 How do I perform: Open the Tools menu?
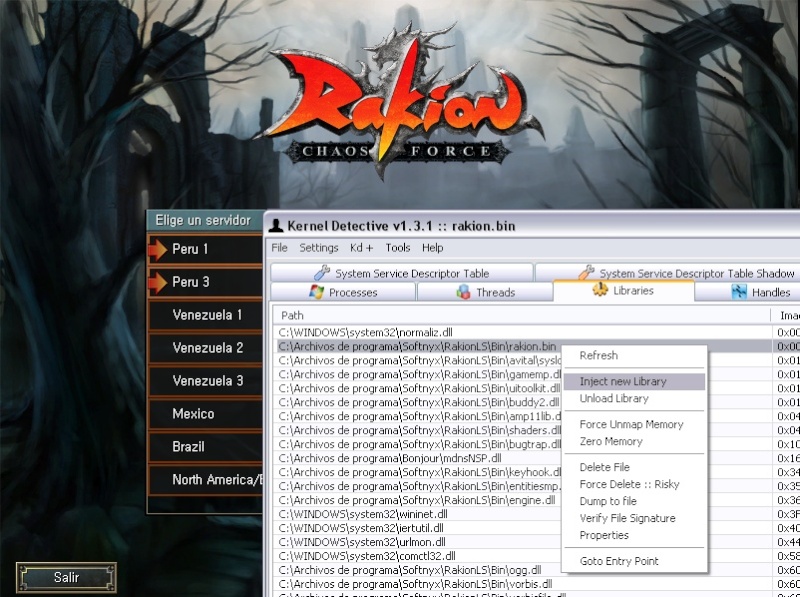[397, 247]
